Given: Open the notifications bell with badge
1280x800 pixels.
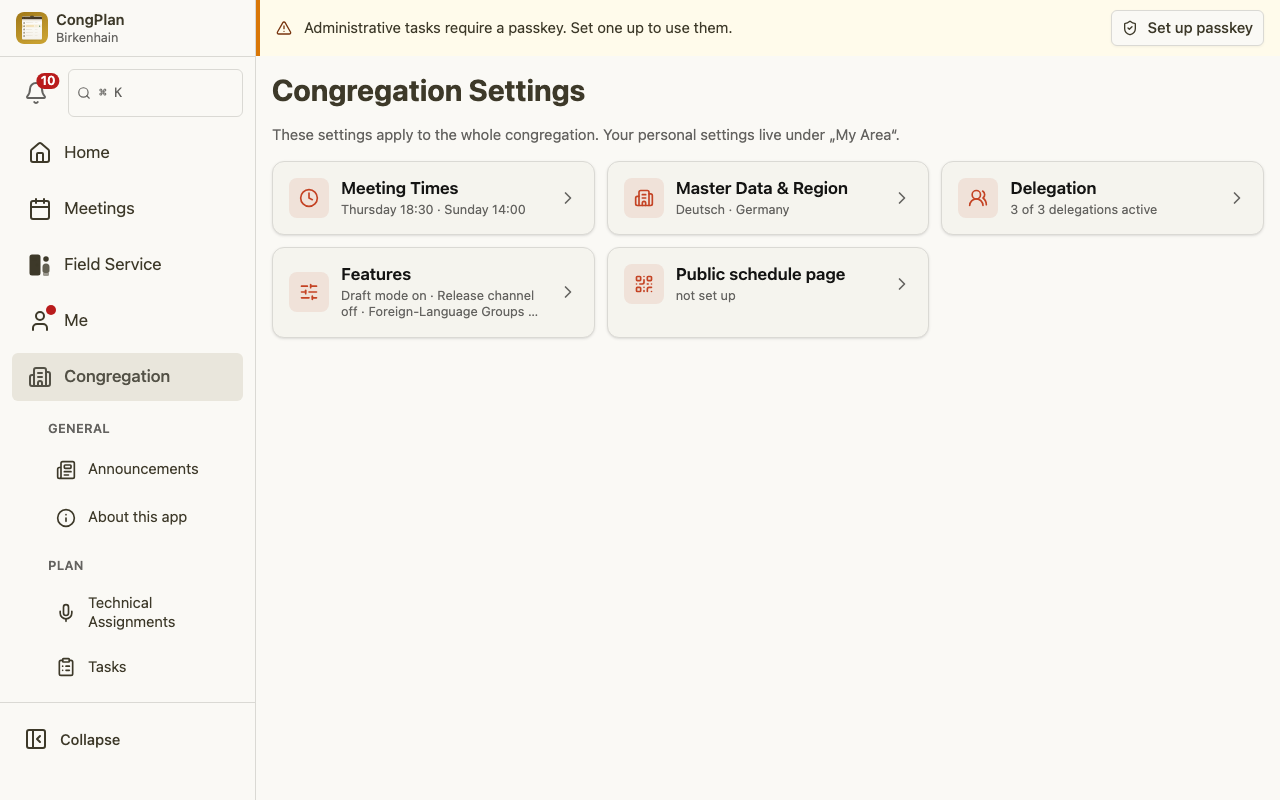Looking at the screenshot, I should point(37,92).
